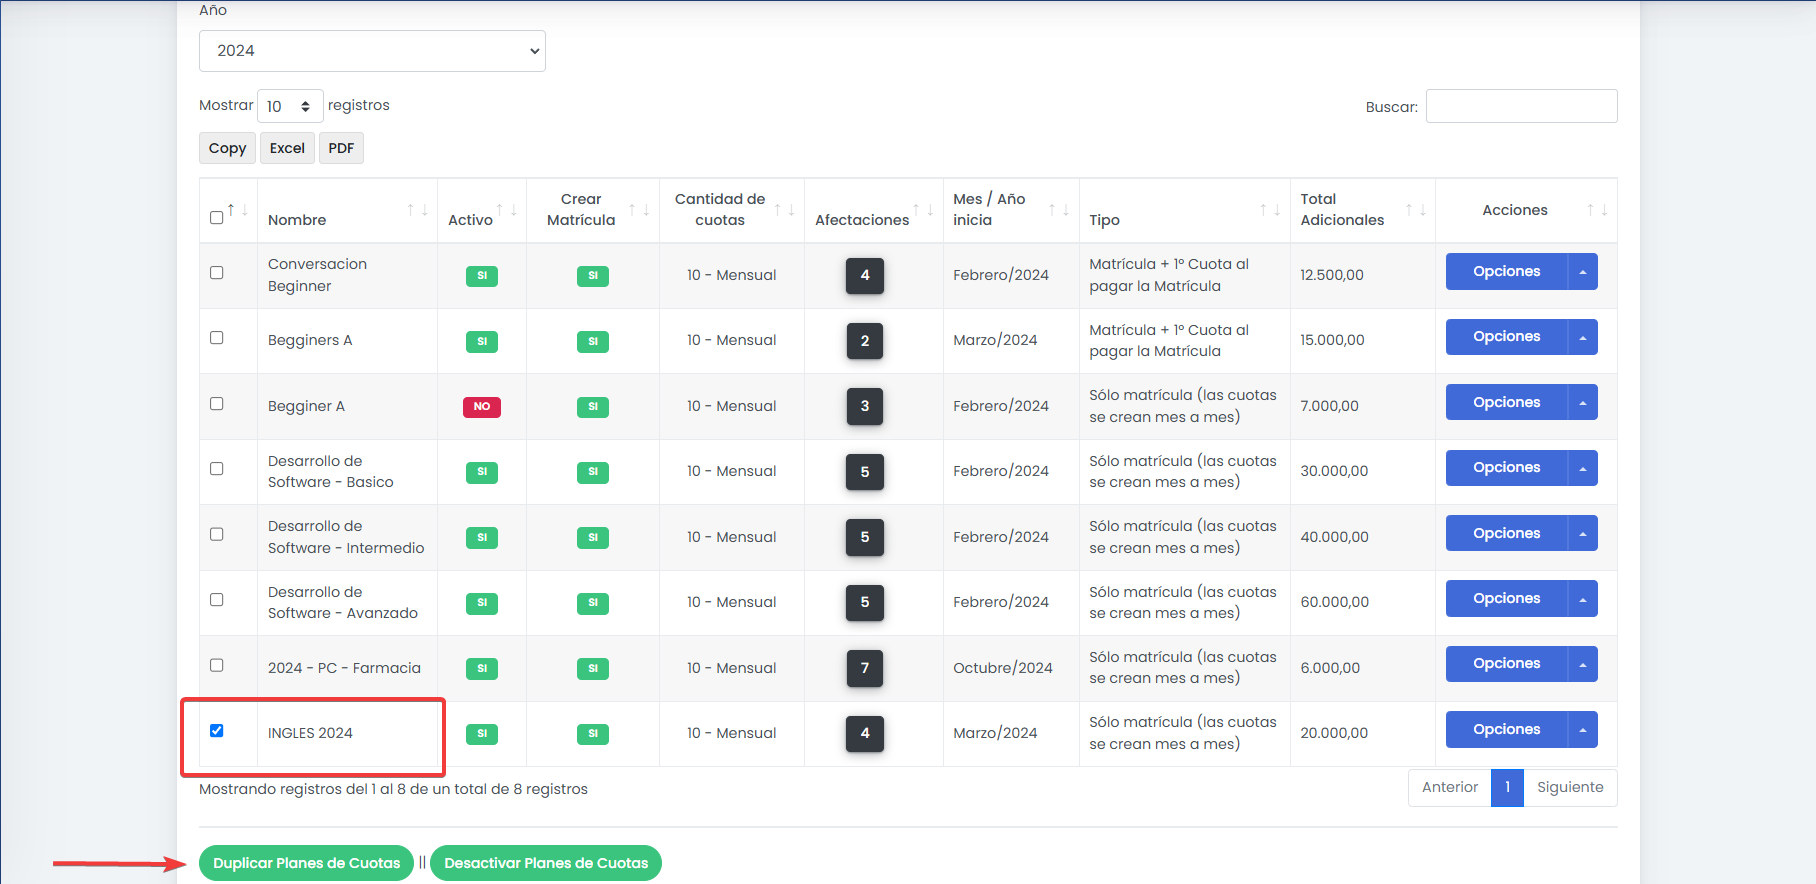Click Afectaciones badge 5 for Software - Intermedio

(x=865, y=537)
